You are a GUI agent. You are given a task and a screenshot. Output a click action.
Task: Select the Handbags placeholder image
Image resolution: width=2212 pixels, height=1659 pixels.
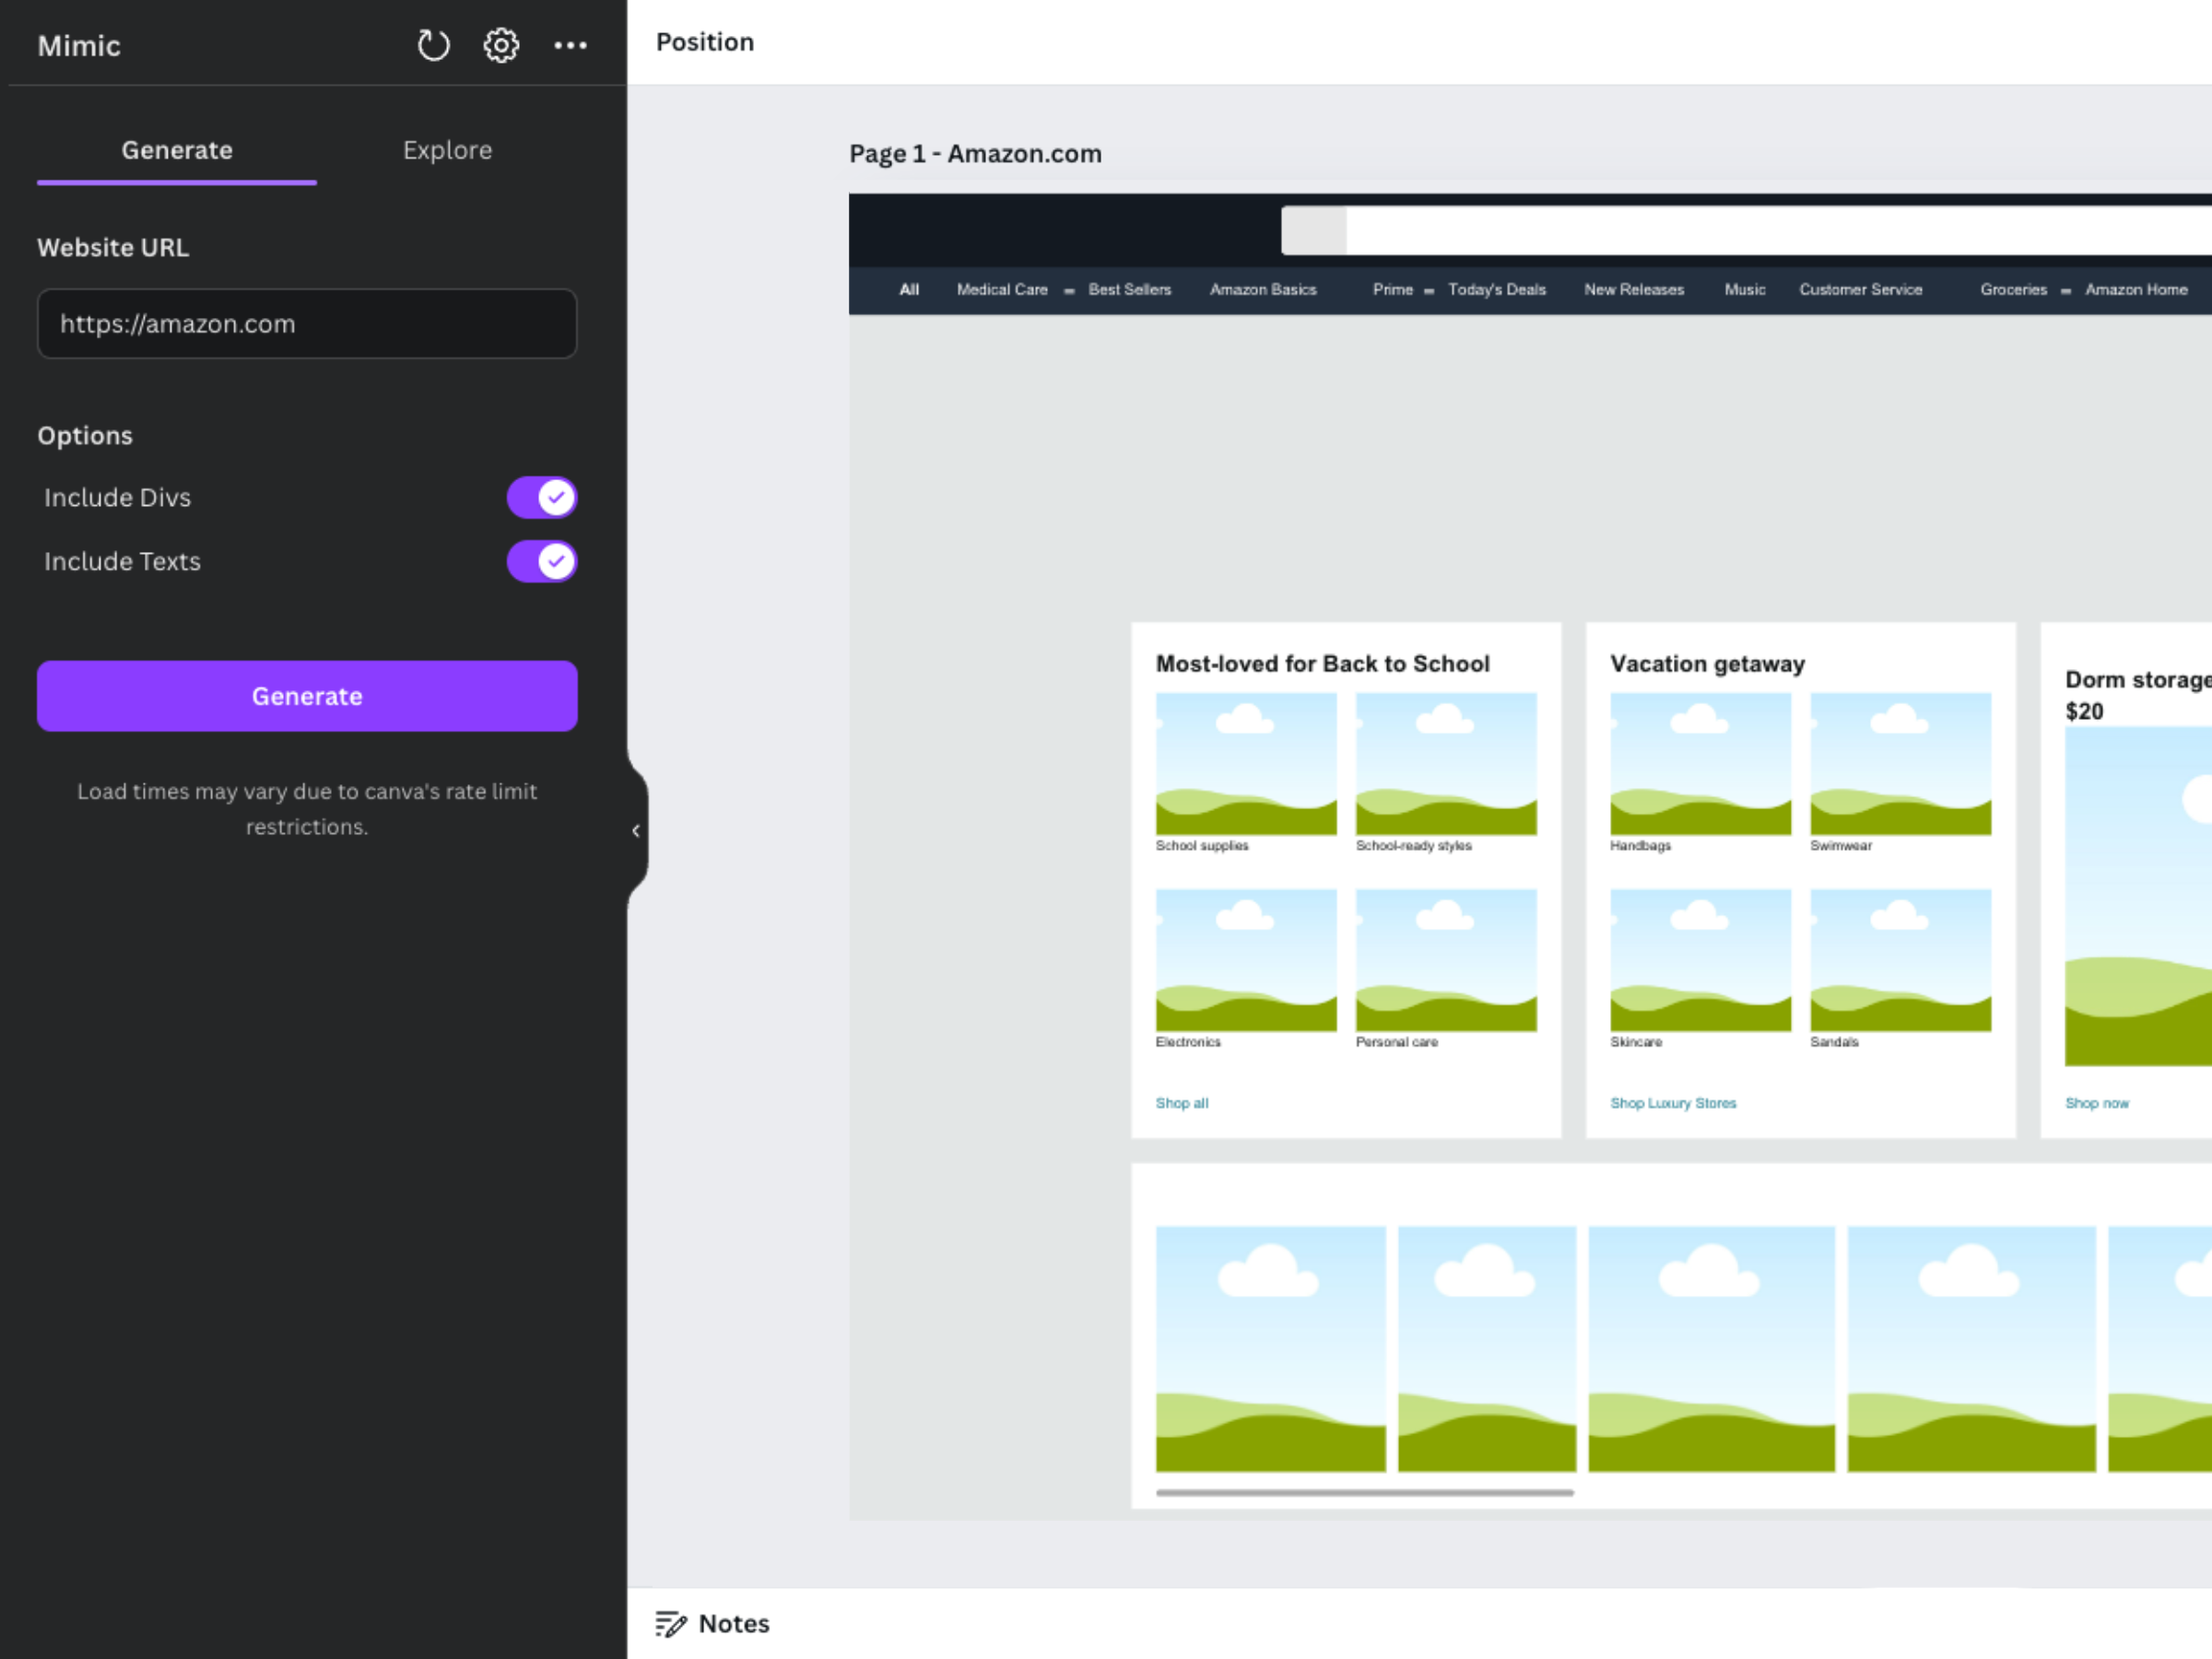click(x=1699, y=763)
